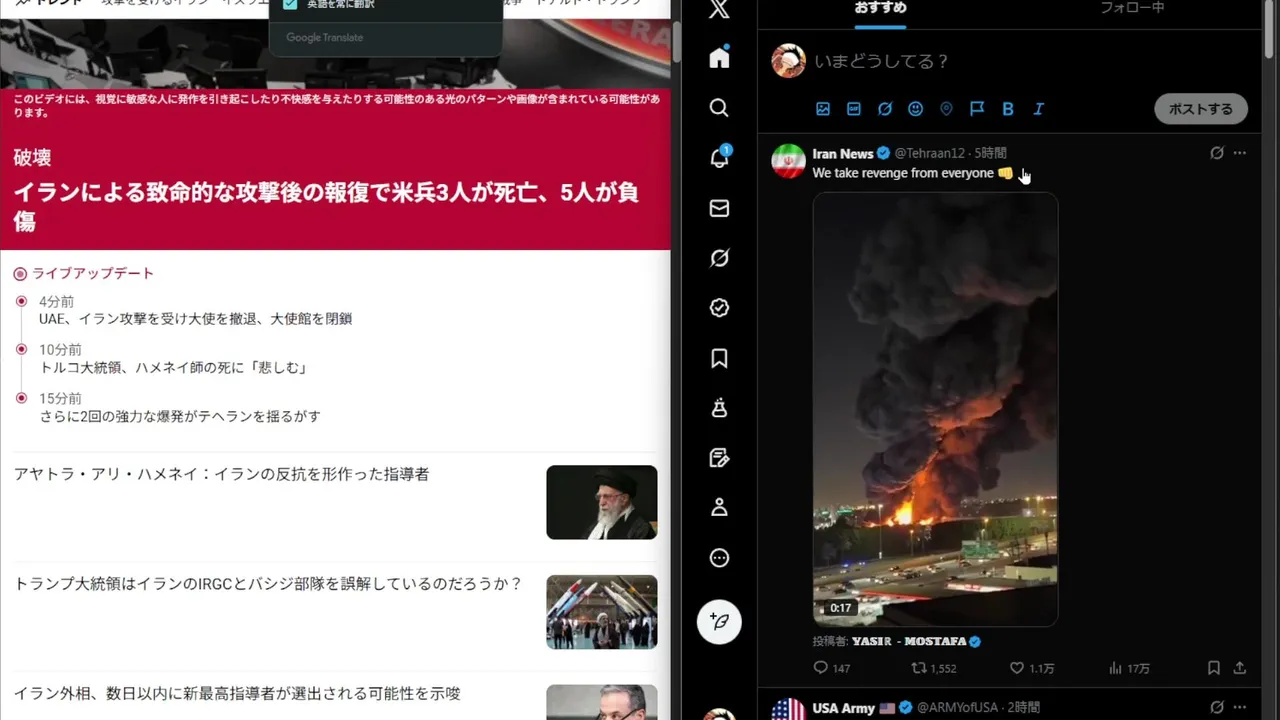1280x720 pixels.
Task: Open the YASIR - MOSTAFA poster link
Action: (x=915, y=641)
